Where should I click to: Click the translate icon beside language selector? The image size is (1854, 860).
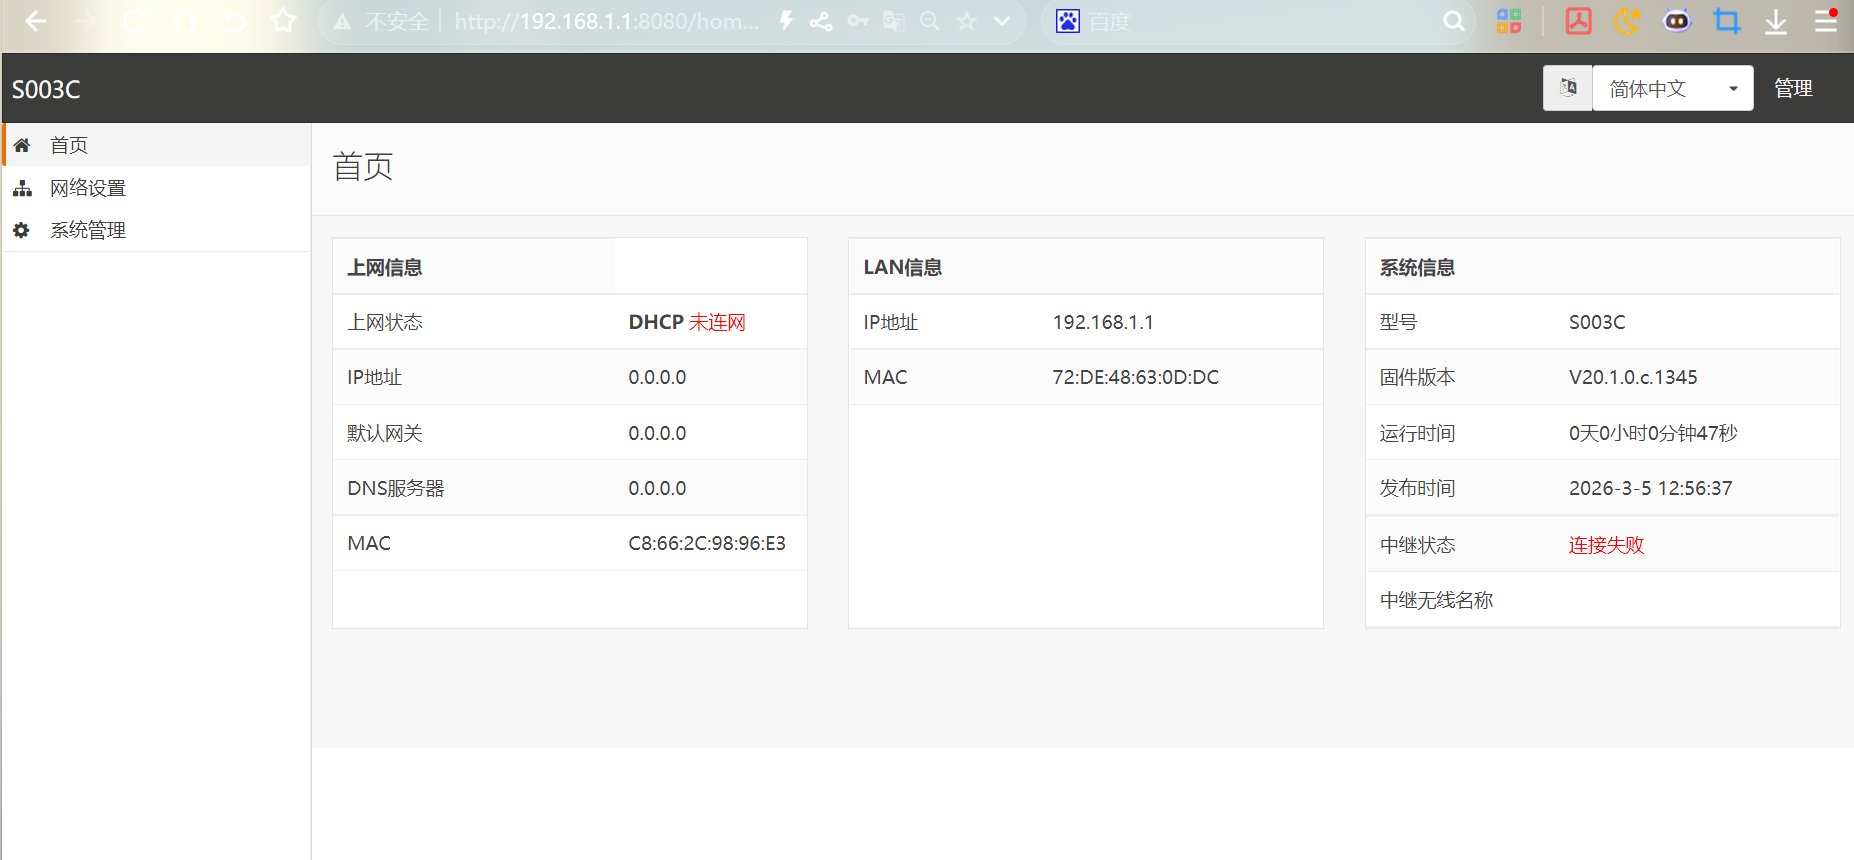[x=1568, y=88]
